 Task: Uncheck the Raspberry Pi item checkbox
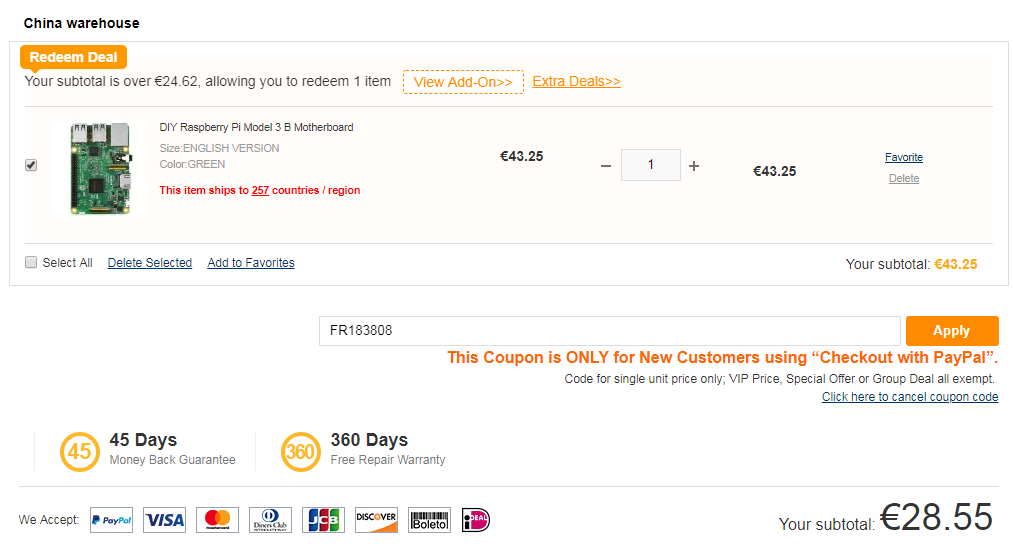point(31,165)
